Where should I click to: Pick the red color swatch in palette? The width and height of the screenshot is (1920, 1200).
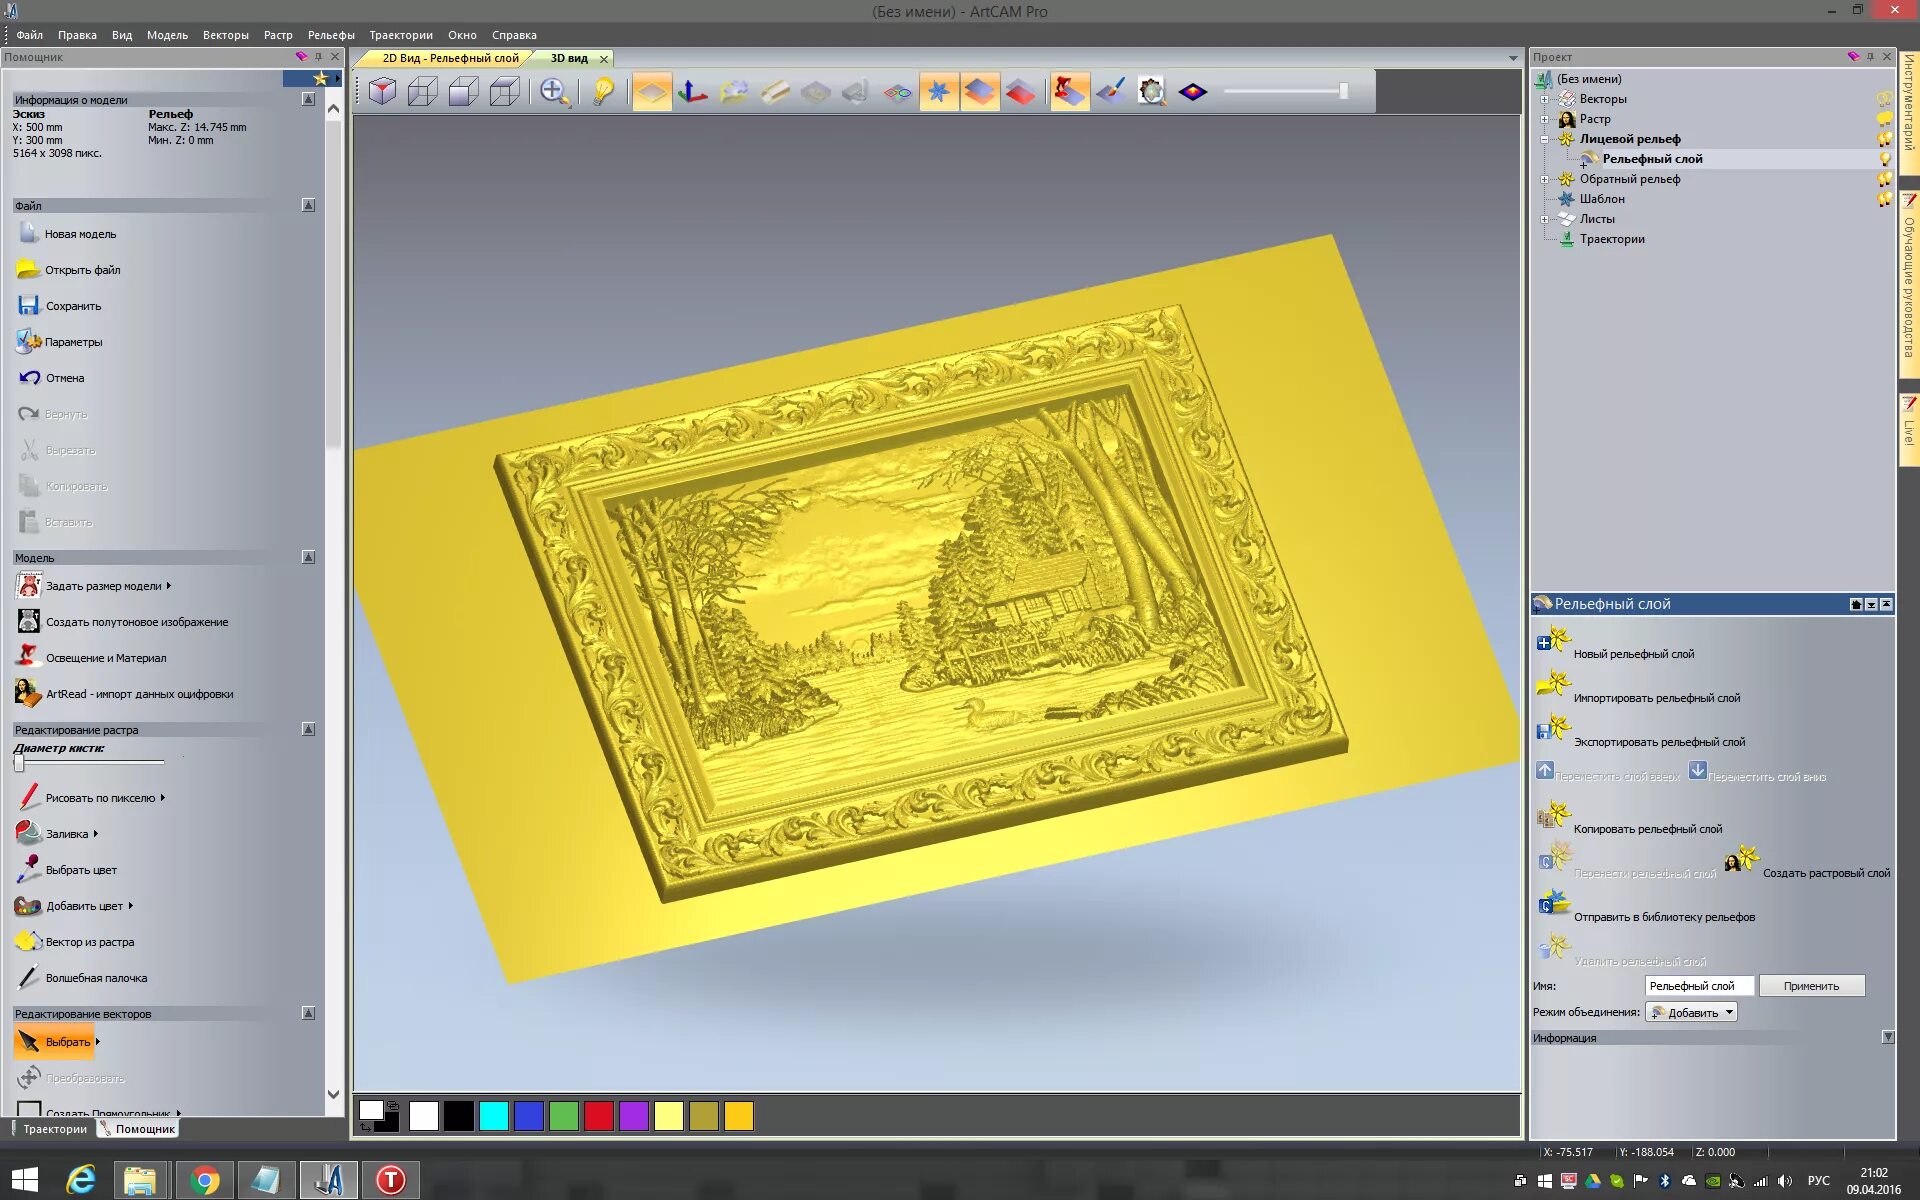click(598, 1116)
